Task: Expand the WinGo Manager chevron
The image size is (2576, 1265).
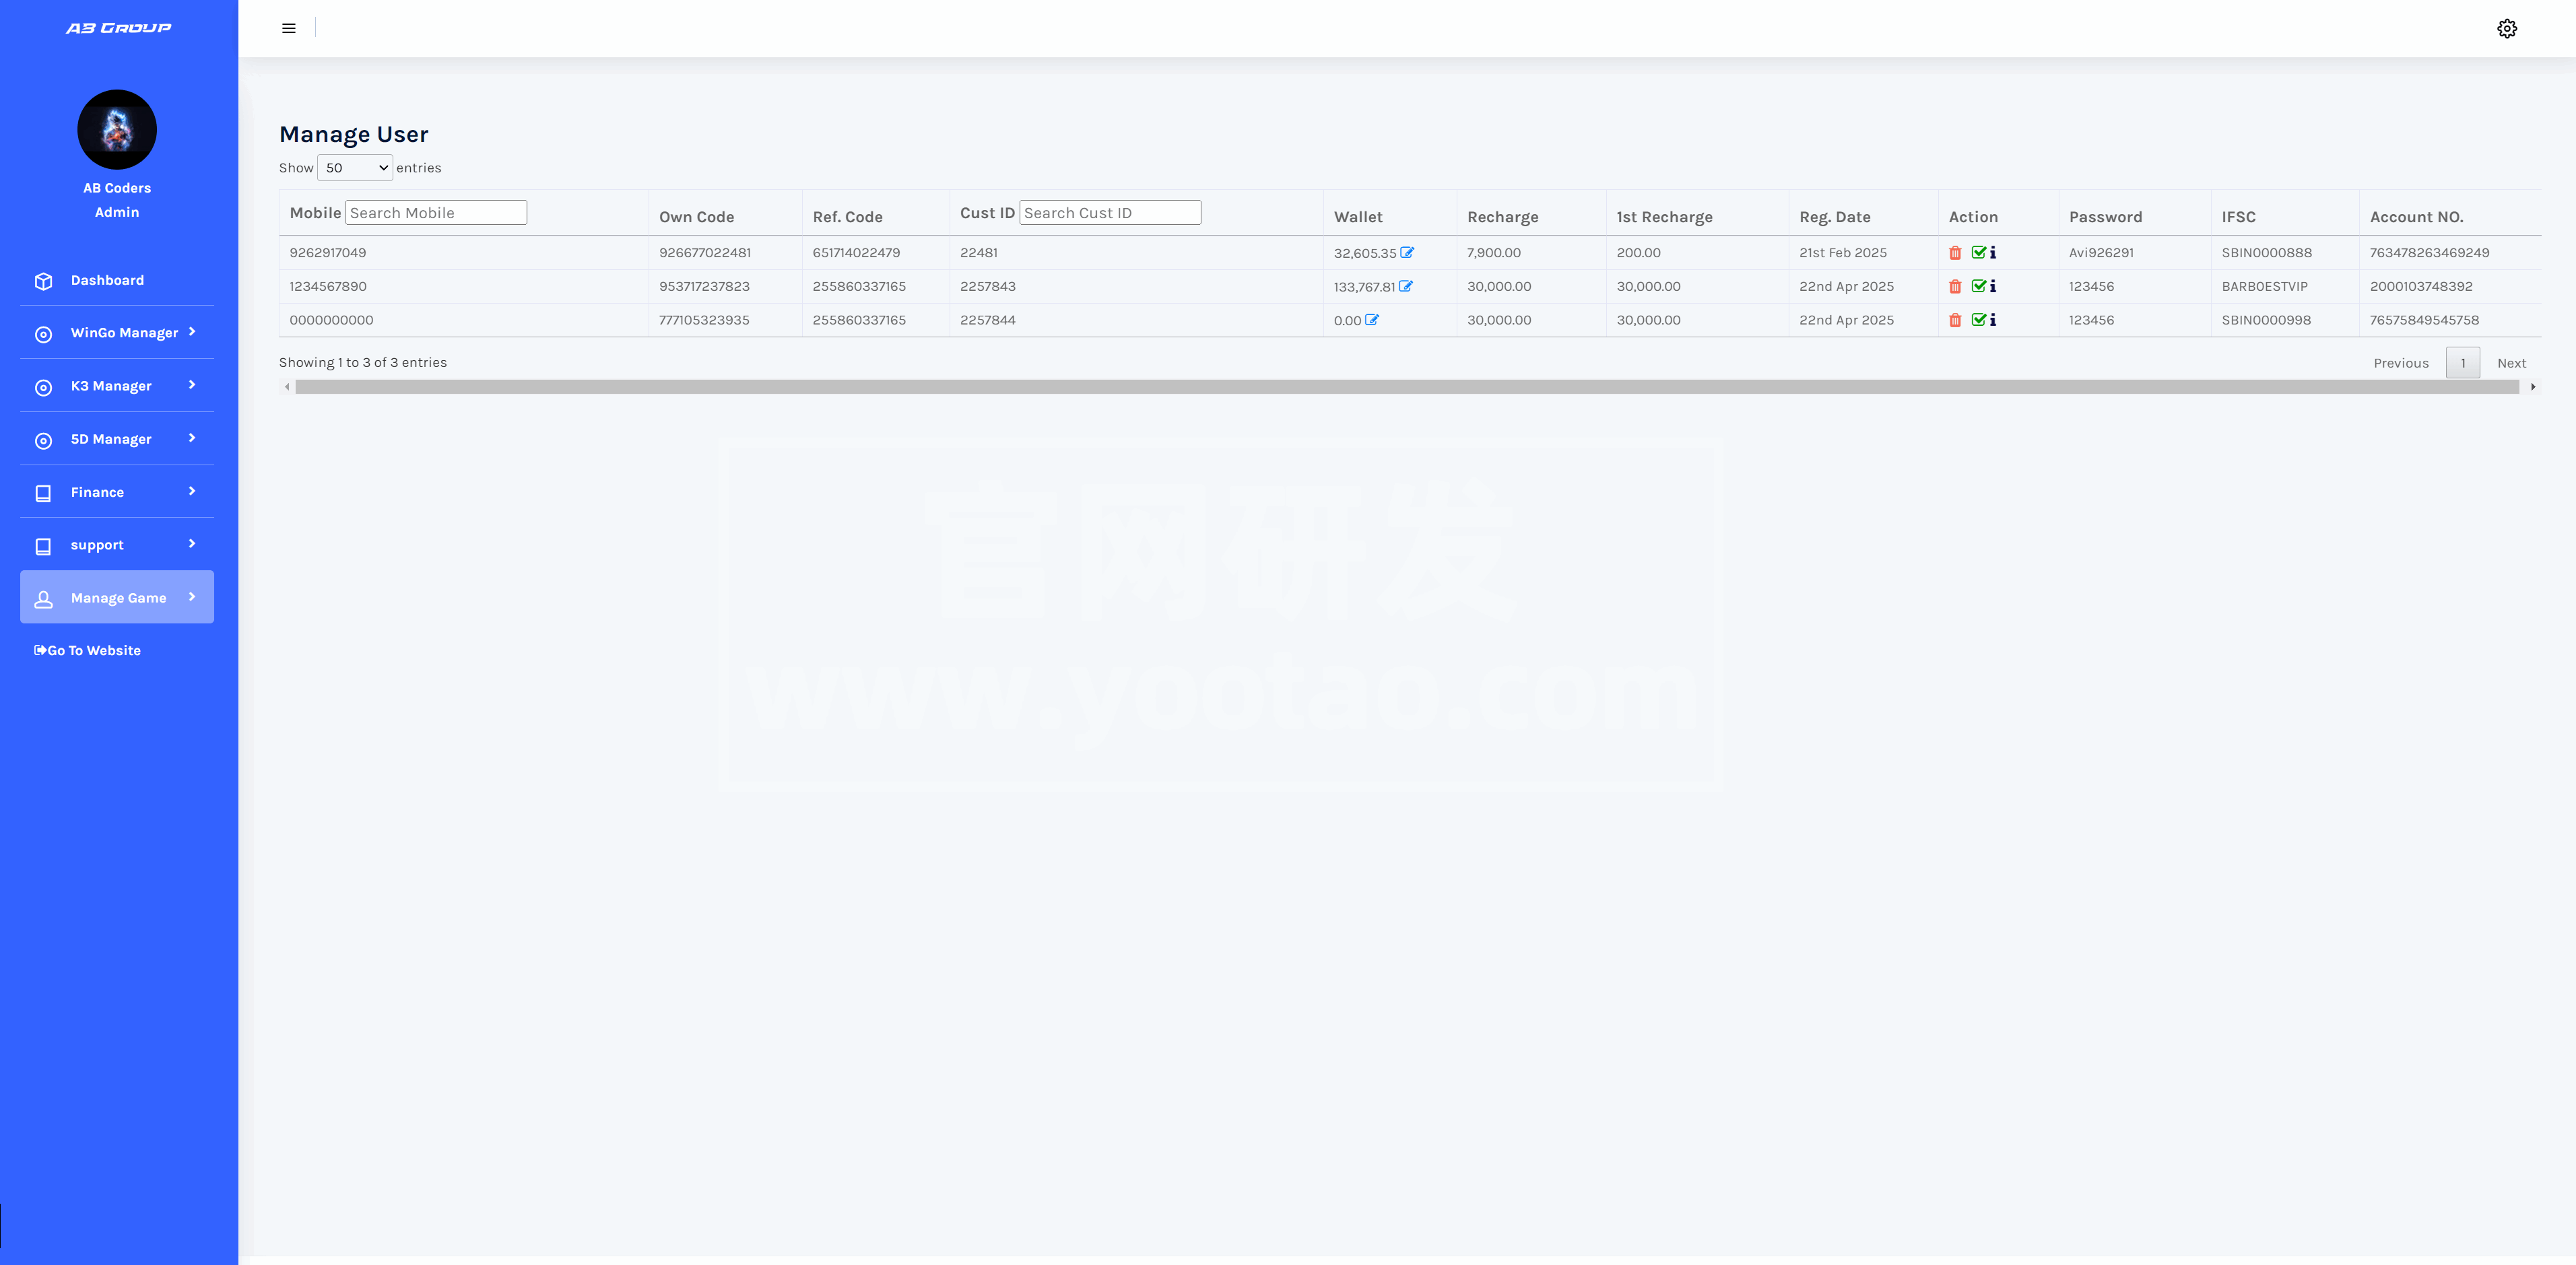Action: pyautogui.click(x=192, y=331)
